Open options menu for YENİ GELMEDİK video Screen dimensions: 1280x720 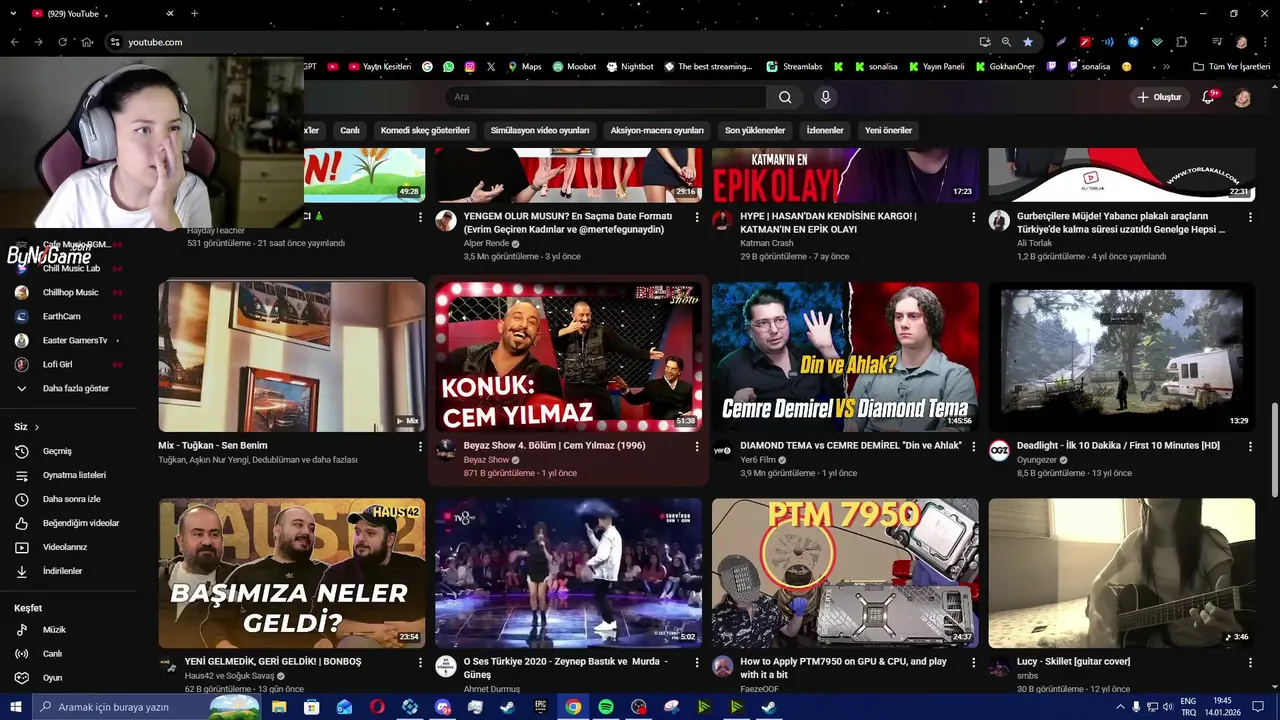(x=420, y=662)
